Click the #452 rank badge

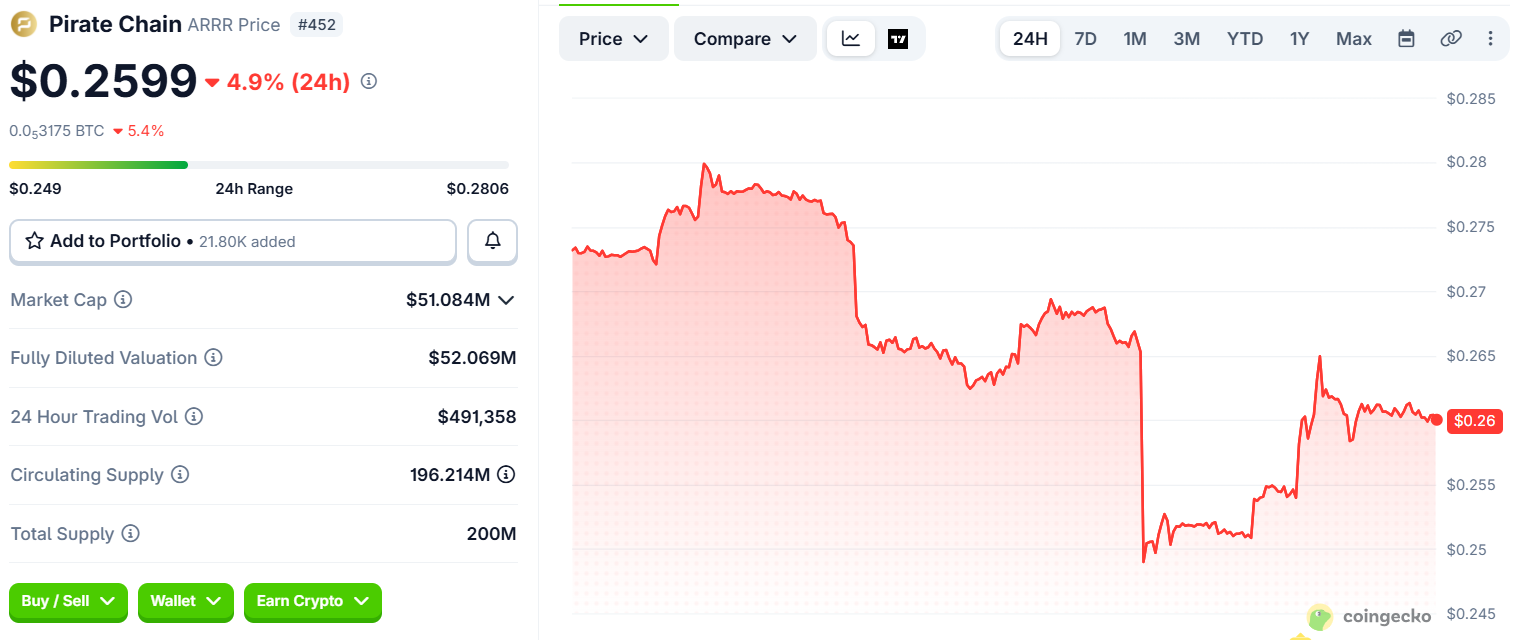click(316, 25)
